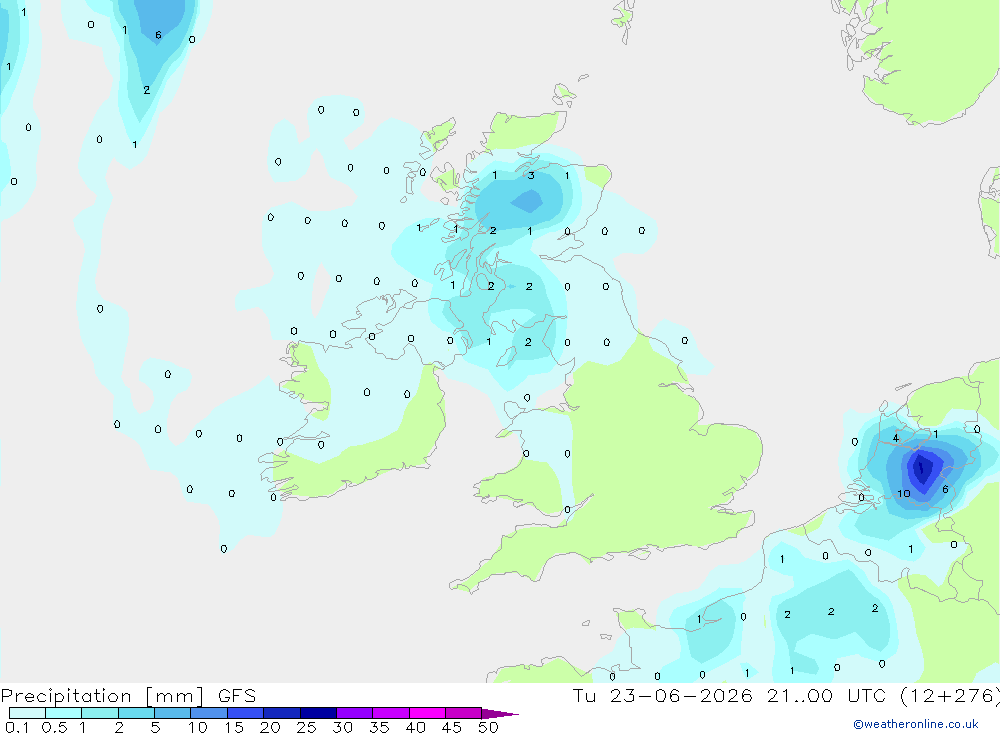This screenshot has height=733, width=1000.
Task: Click the 45–50 mm legend color swatch
Action: point(463,713)
